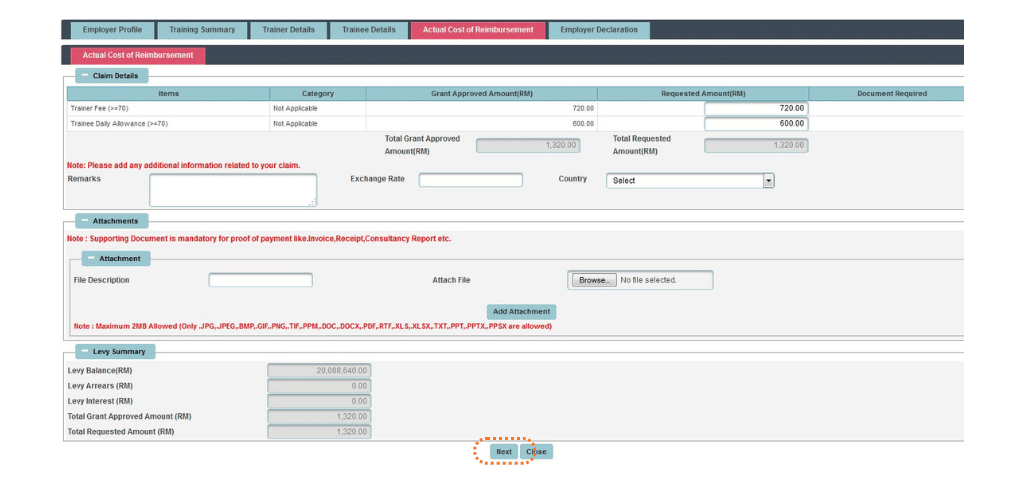Viewport: 1024px width, 483px height.
Task: Click the 720.00 grant approved amount cell
Action: 482,108
